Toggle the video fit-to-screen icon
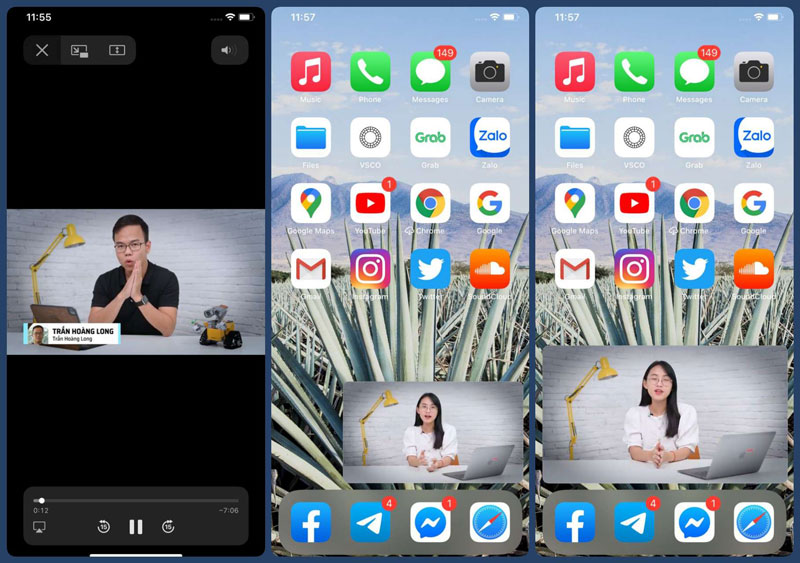 click(x=117, y=50)
